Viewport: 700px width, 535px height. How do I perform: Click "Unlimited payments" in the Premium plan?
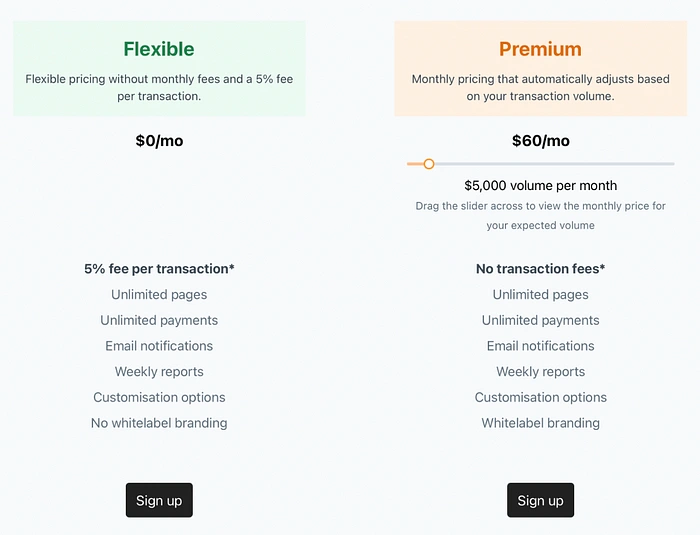click(540, 320)
